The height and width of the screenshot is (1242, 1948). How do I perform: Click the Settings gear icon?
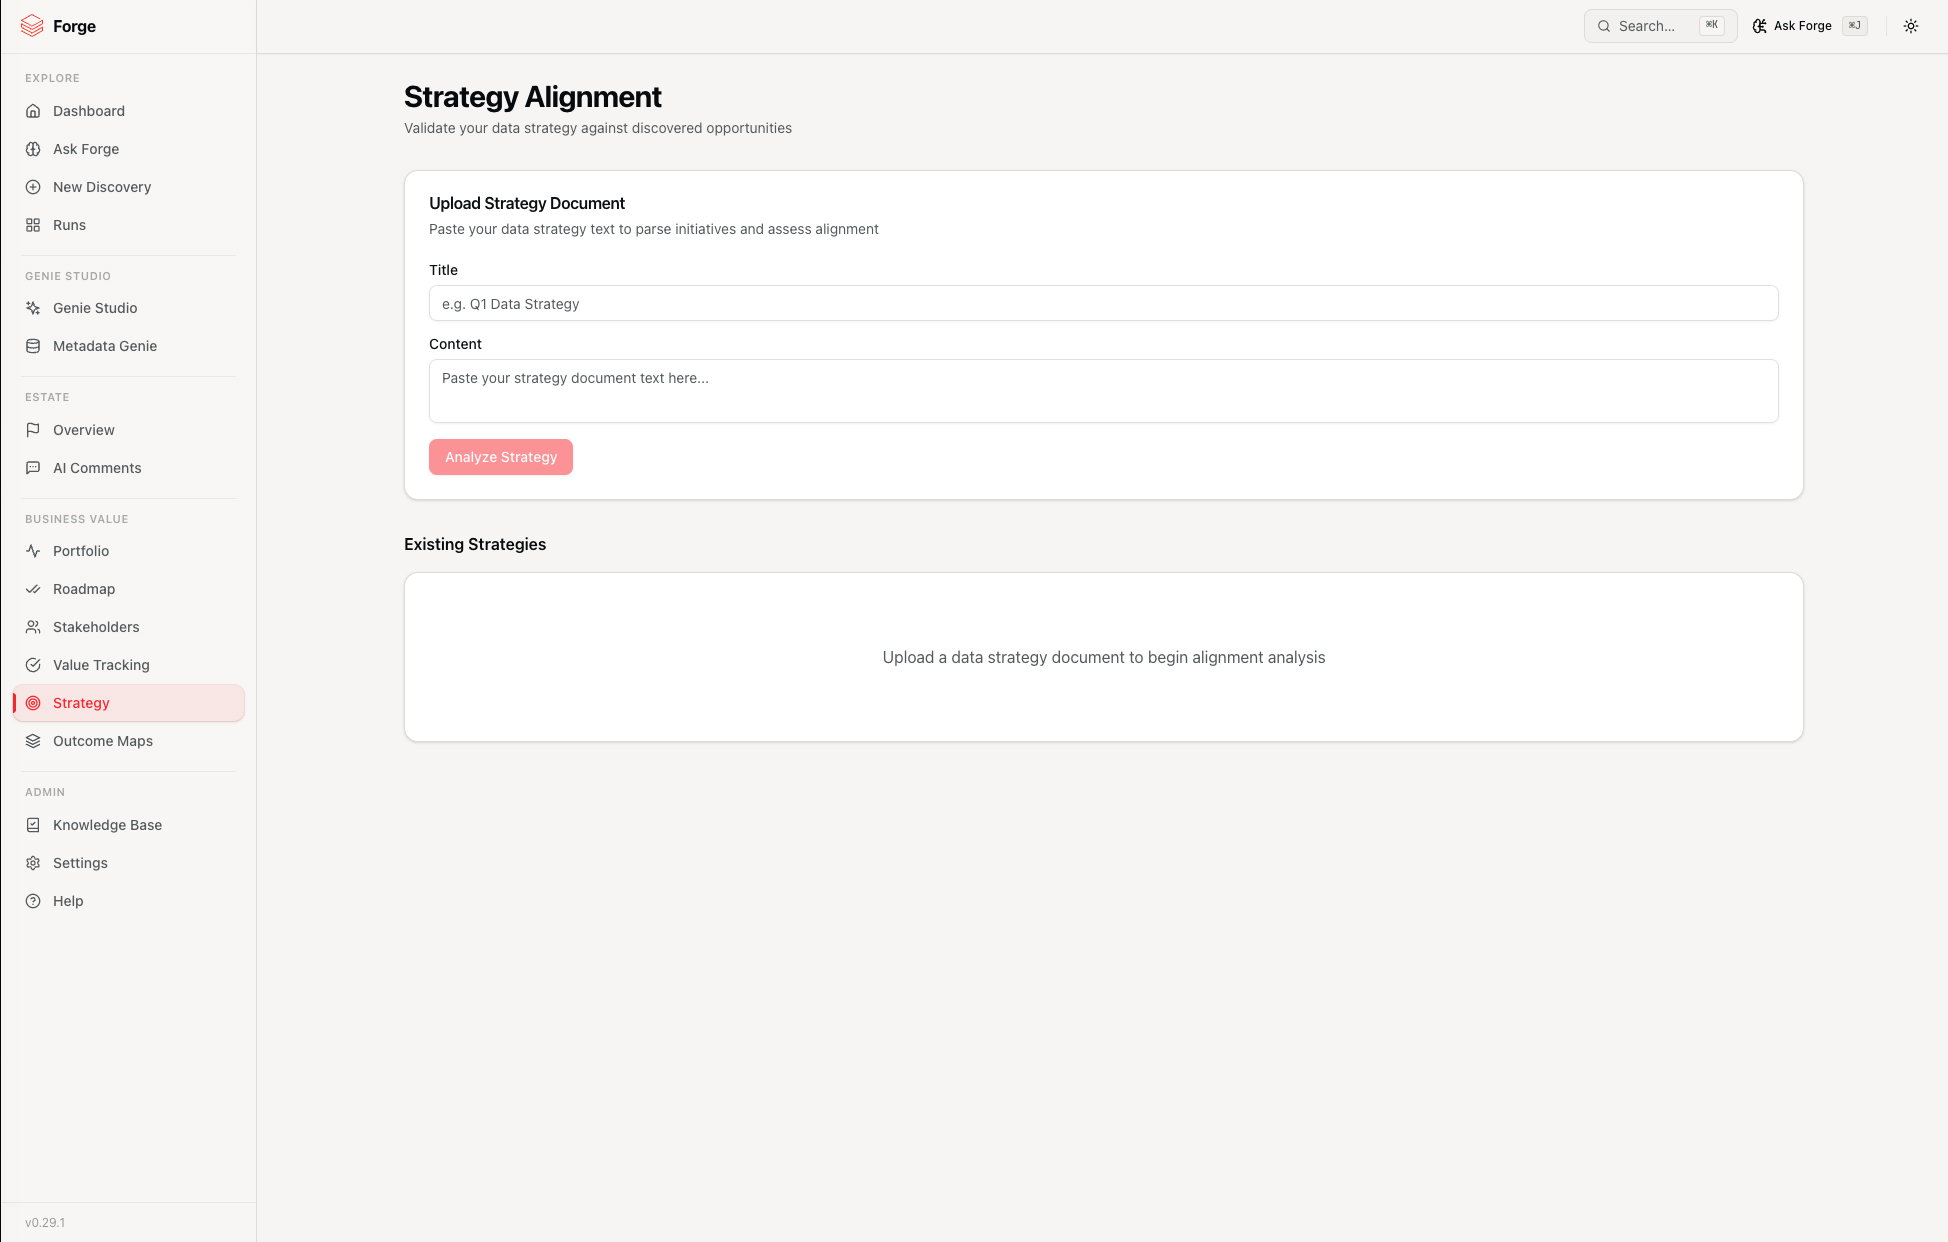tap(33, 863)
